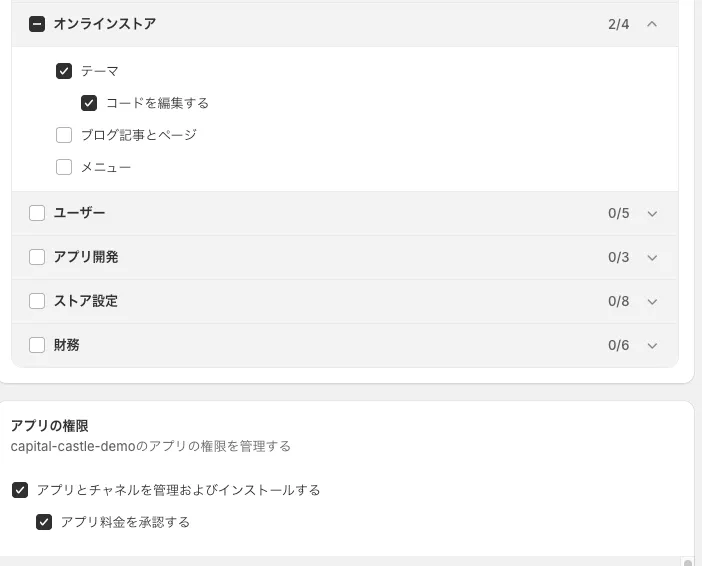Viewport: 702px width, 566px height.
Task: Open the ストア設定 section chevron
Action: pyautogui.click(x=652, y=301)
